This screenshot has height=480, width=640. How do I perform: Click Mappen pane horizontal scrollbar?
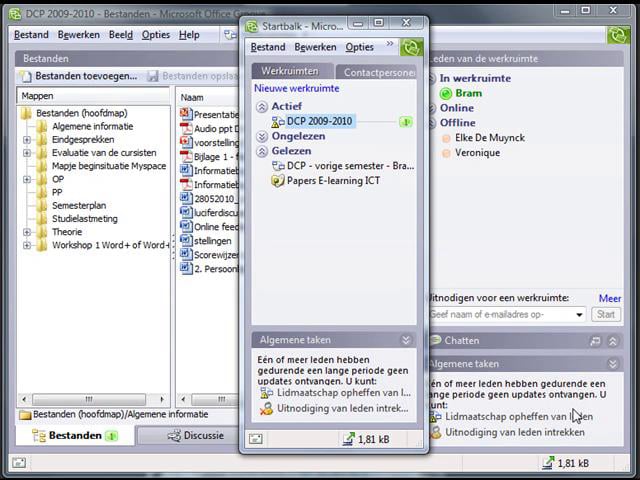(93, 399)
